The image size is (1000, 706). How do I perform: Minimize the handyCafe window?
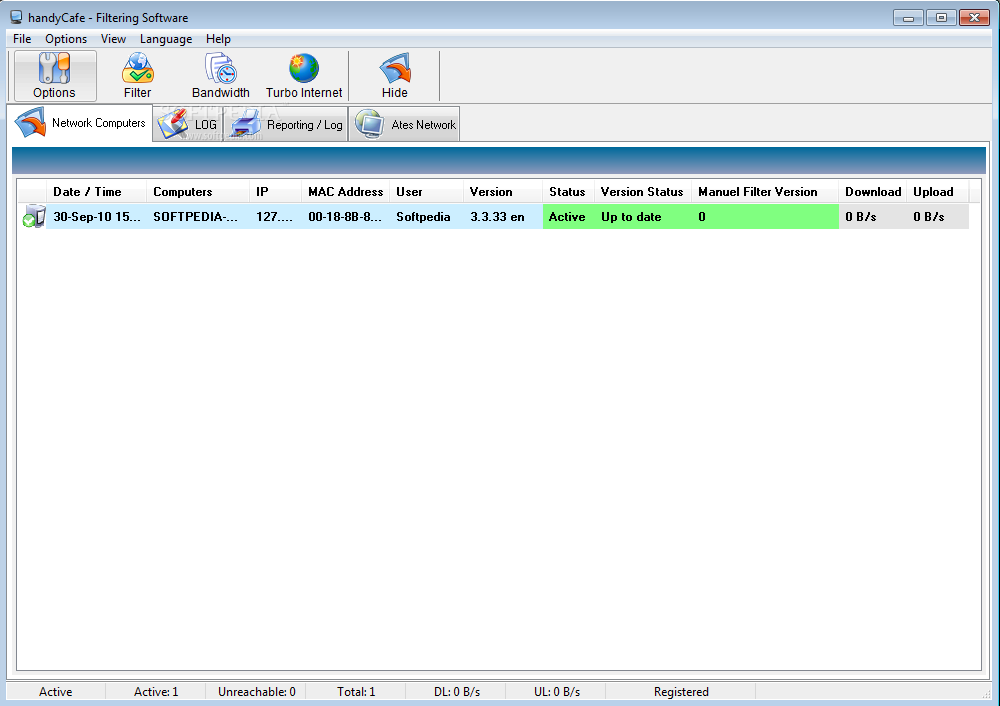908,18
